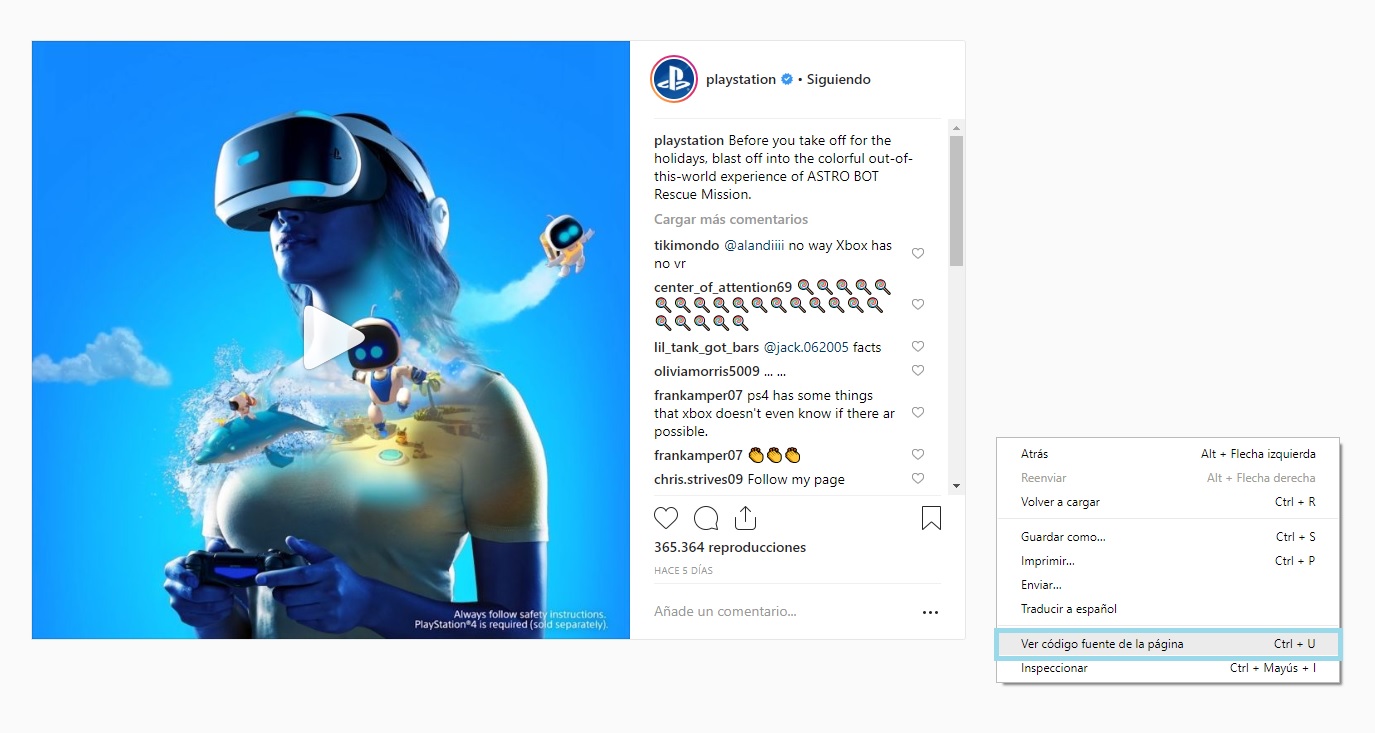
Task: Open center_of_attention69's profile link
Action: click(x=723, y=288)
